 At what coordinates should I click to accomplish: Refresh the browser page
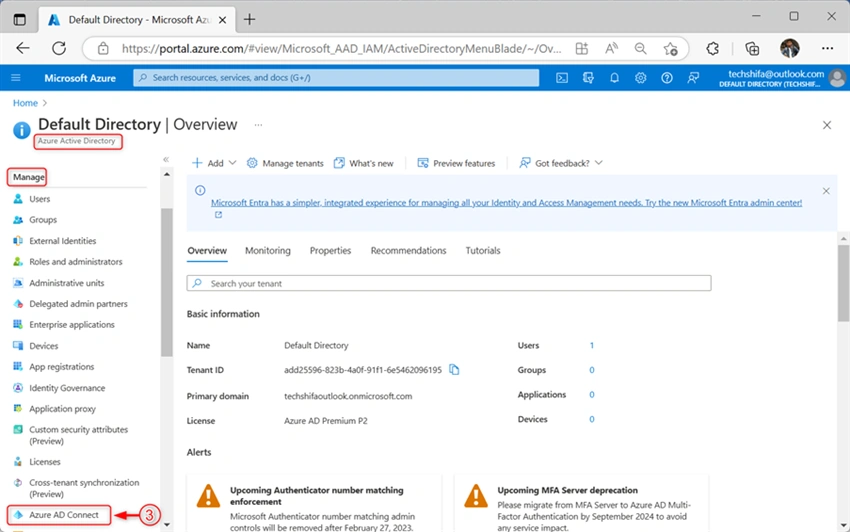pyautogui.click(x=59, y=48)
